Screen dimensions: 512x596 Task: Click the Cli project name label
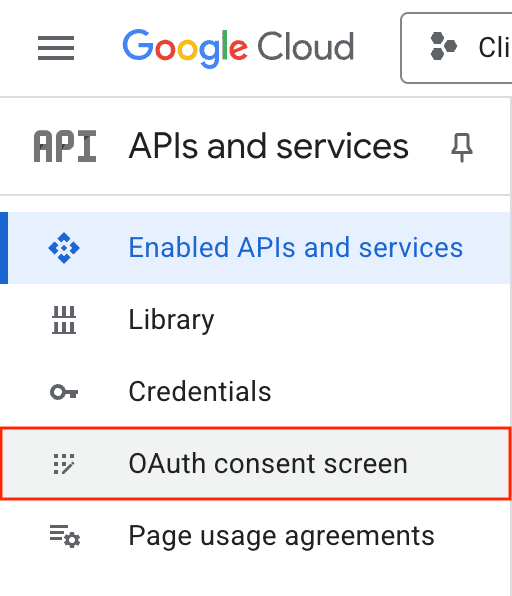495,48
